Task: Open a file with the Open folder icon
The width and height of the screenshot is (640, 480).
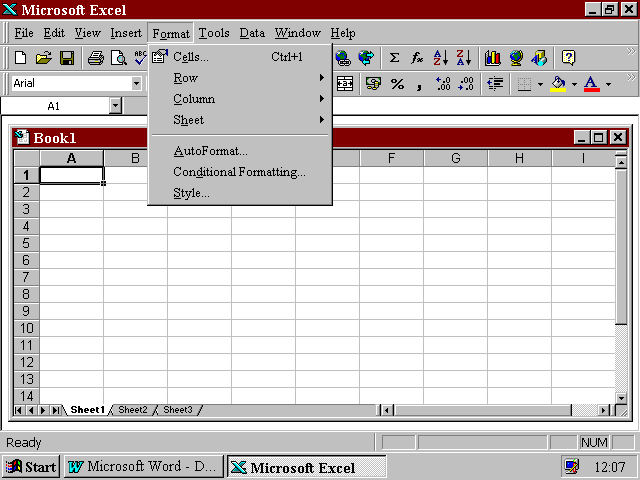Action: point(44,58)
